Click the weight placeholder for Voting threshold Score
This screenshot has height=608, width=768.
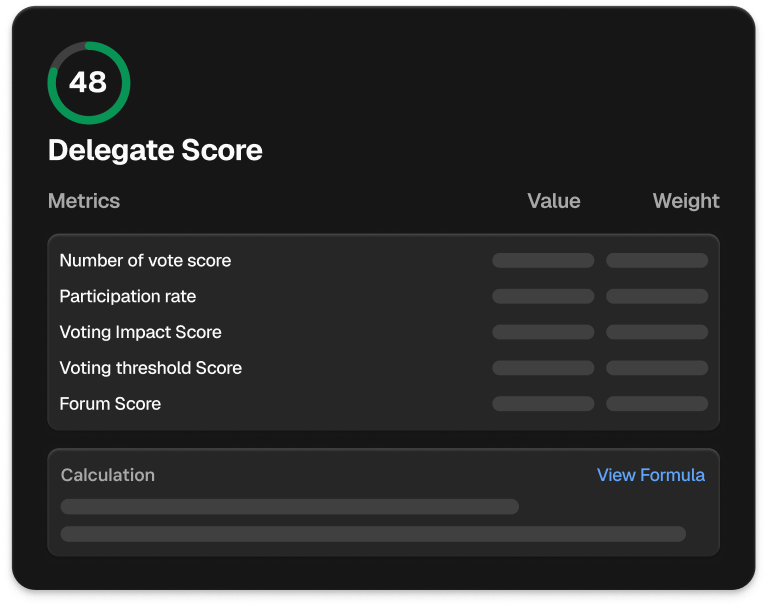657,369
